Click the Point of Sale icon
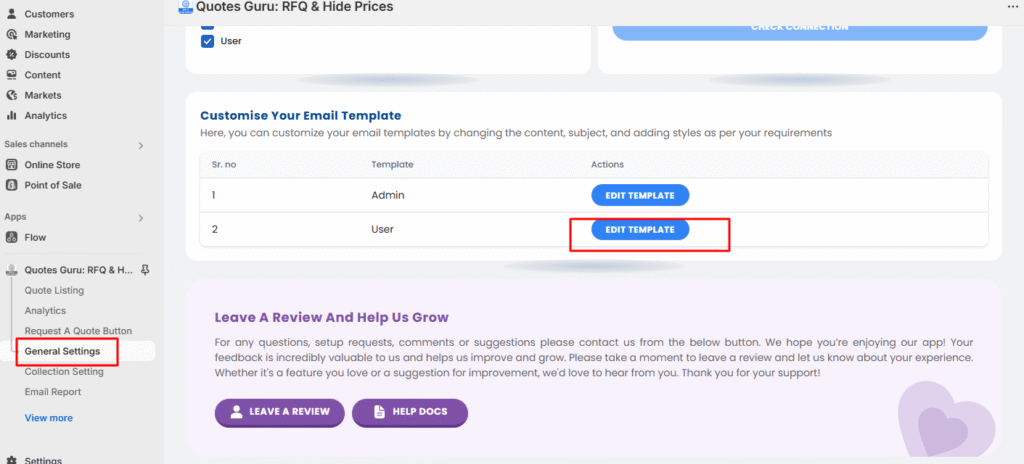 click(11, 185)
